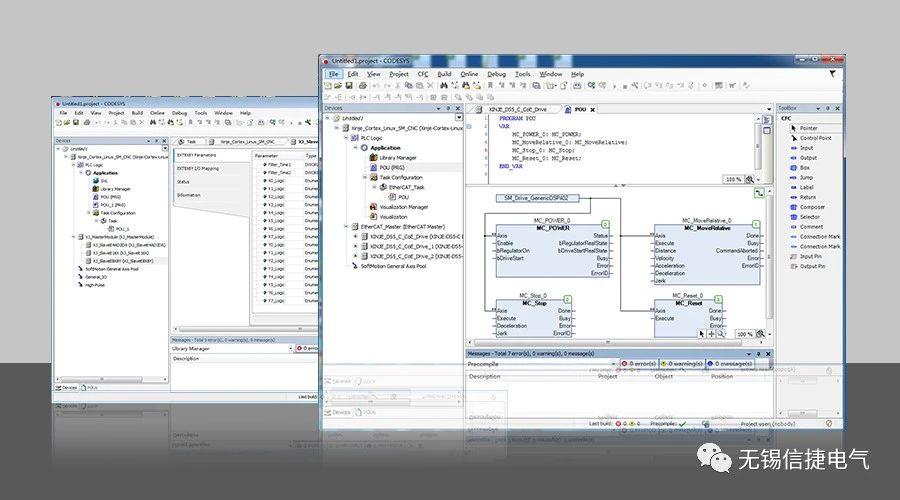Open the Precompile category dropdown in Messages
Image resolution: width=900 pixels, height=500 pixels.
click(x=614, y=364)
